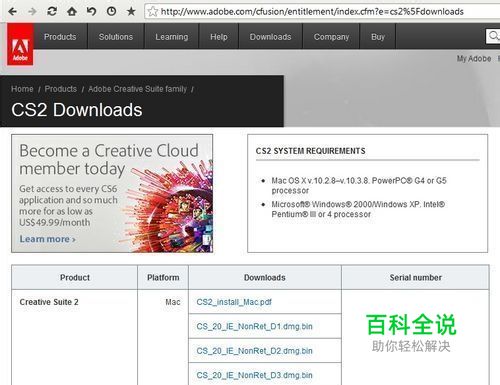Go to Adobe Creative Suite family breadcrumb
The image size is (500, 385).
(x=137, y=89)
